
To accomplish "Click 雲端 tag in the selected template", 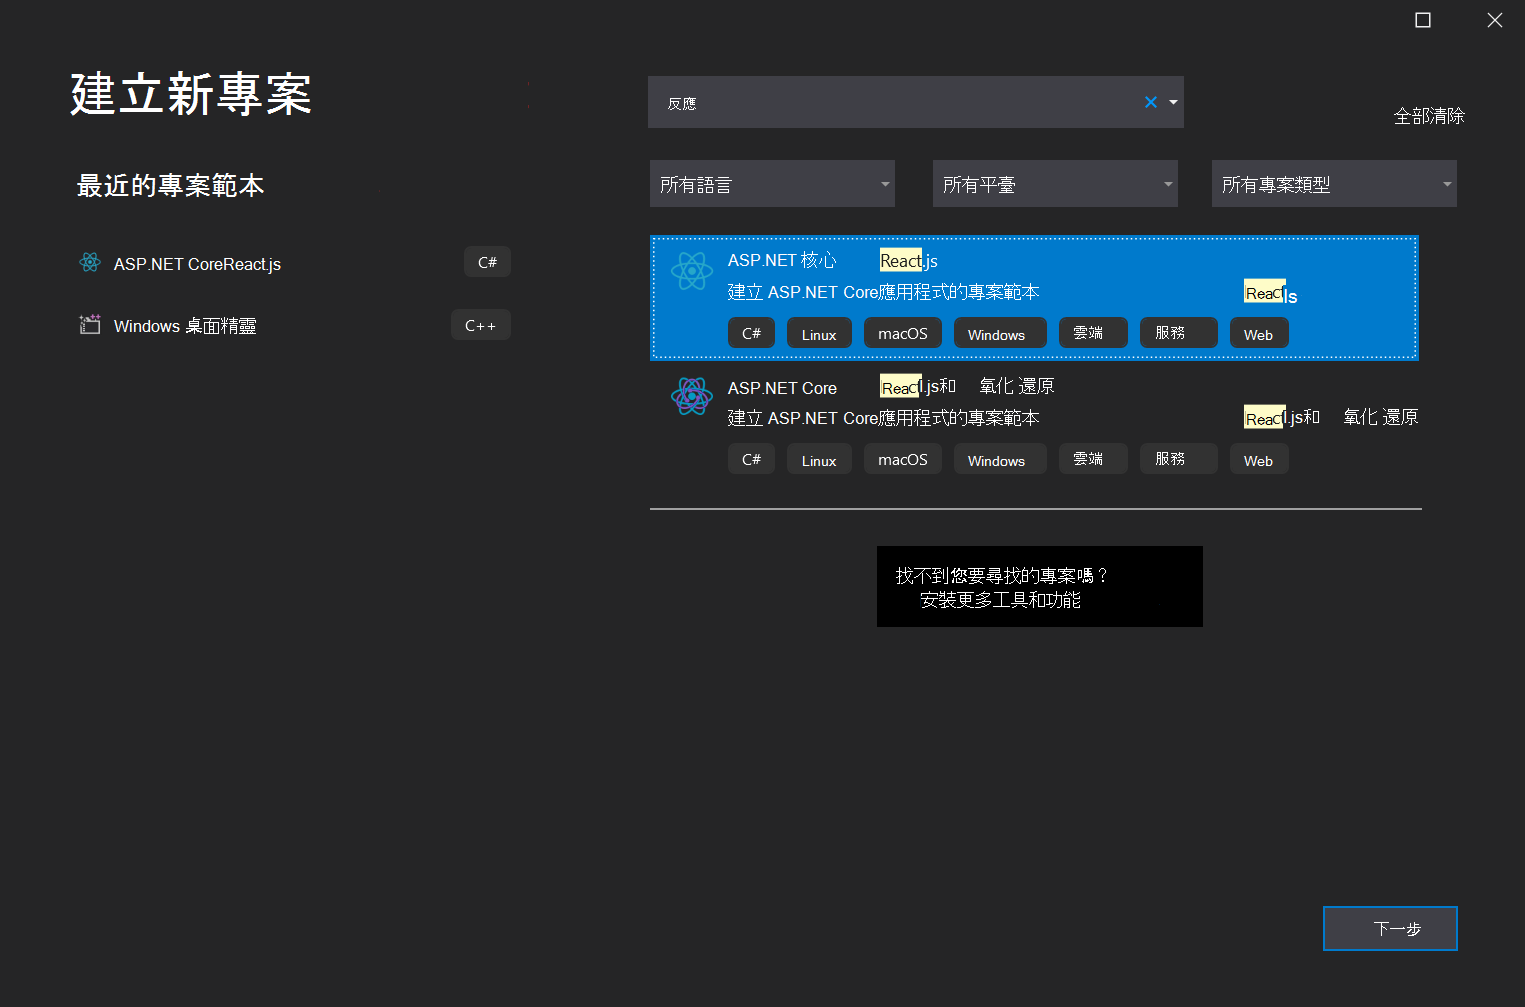I will [x=1093, y=333].
